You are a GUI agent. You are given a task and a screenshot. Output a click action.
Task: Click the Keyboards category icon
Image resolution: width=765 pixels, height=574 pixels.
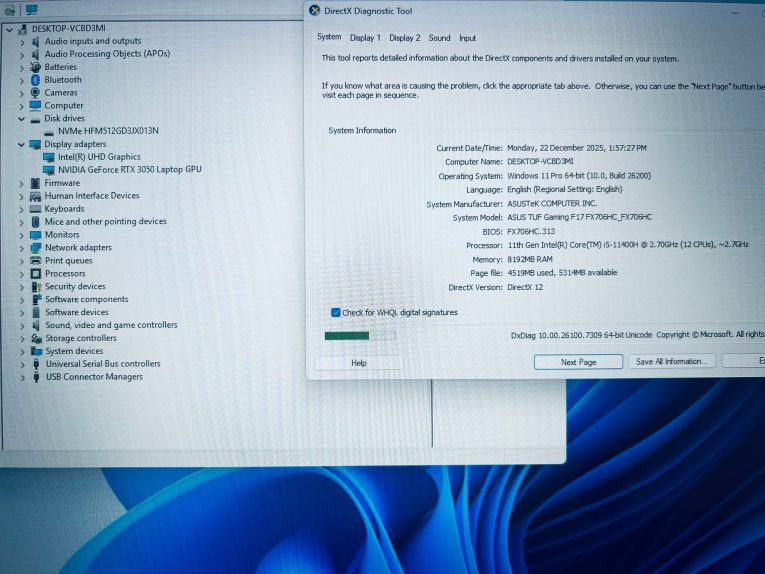(x=35, y=209)
